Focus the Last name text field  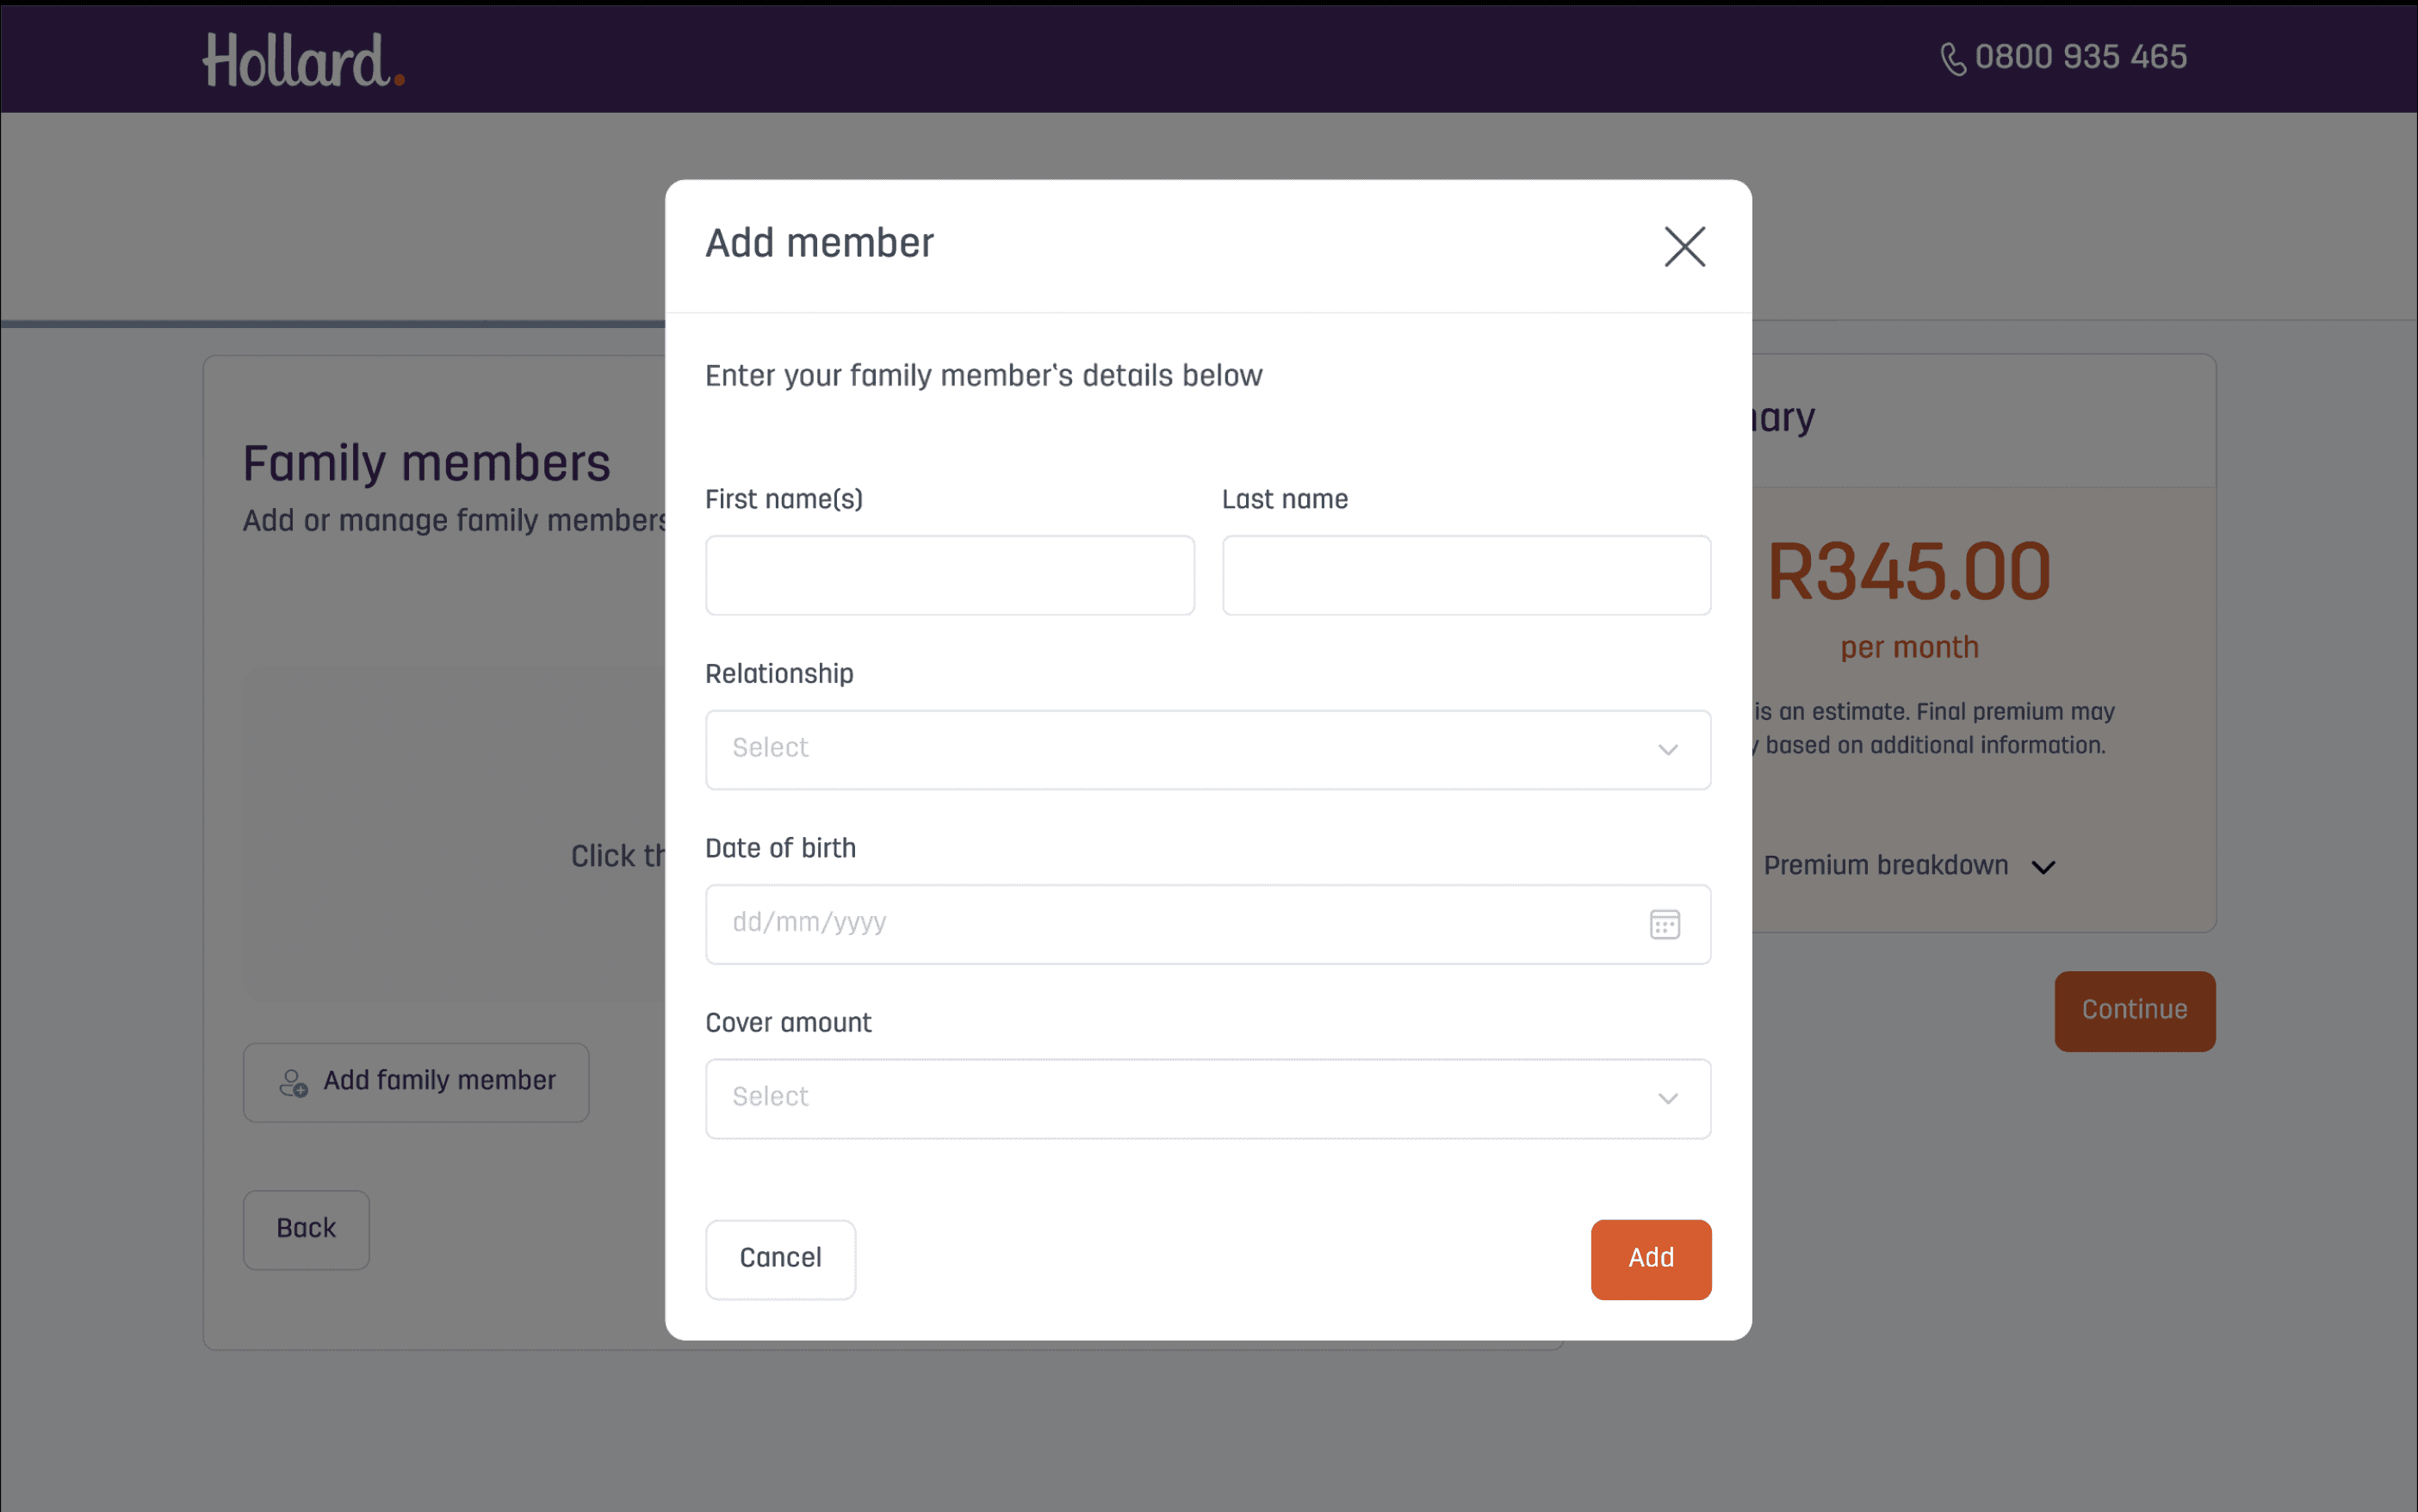coord(1465,575)
